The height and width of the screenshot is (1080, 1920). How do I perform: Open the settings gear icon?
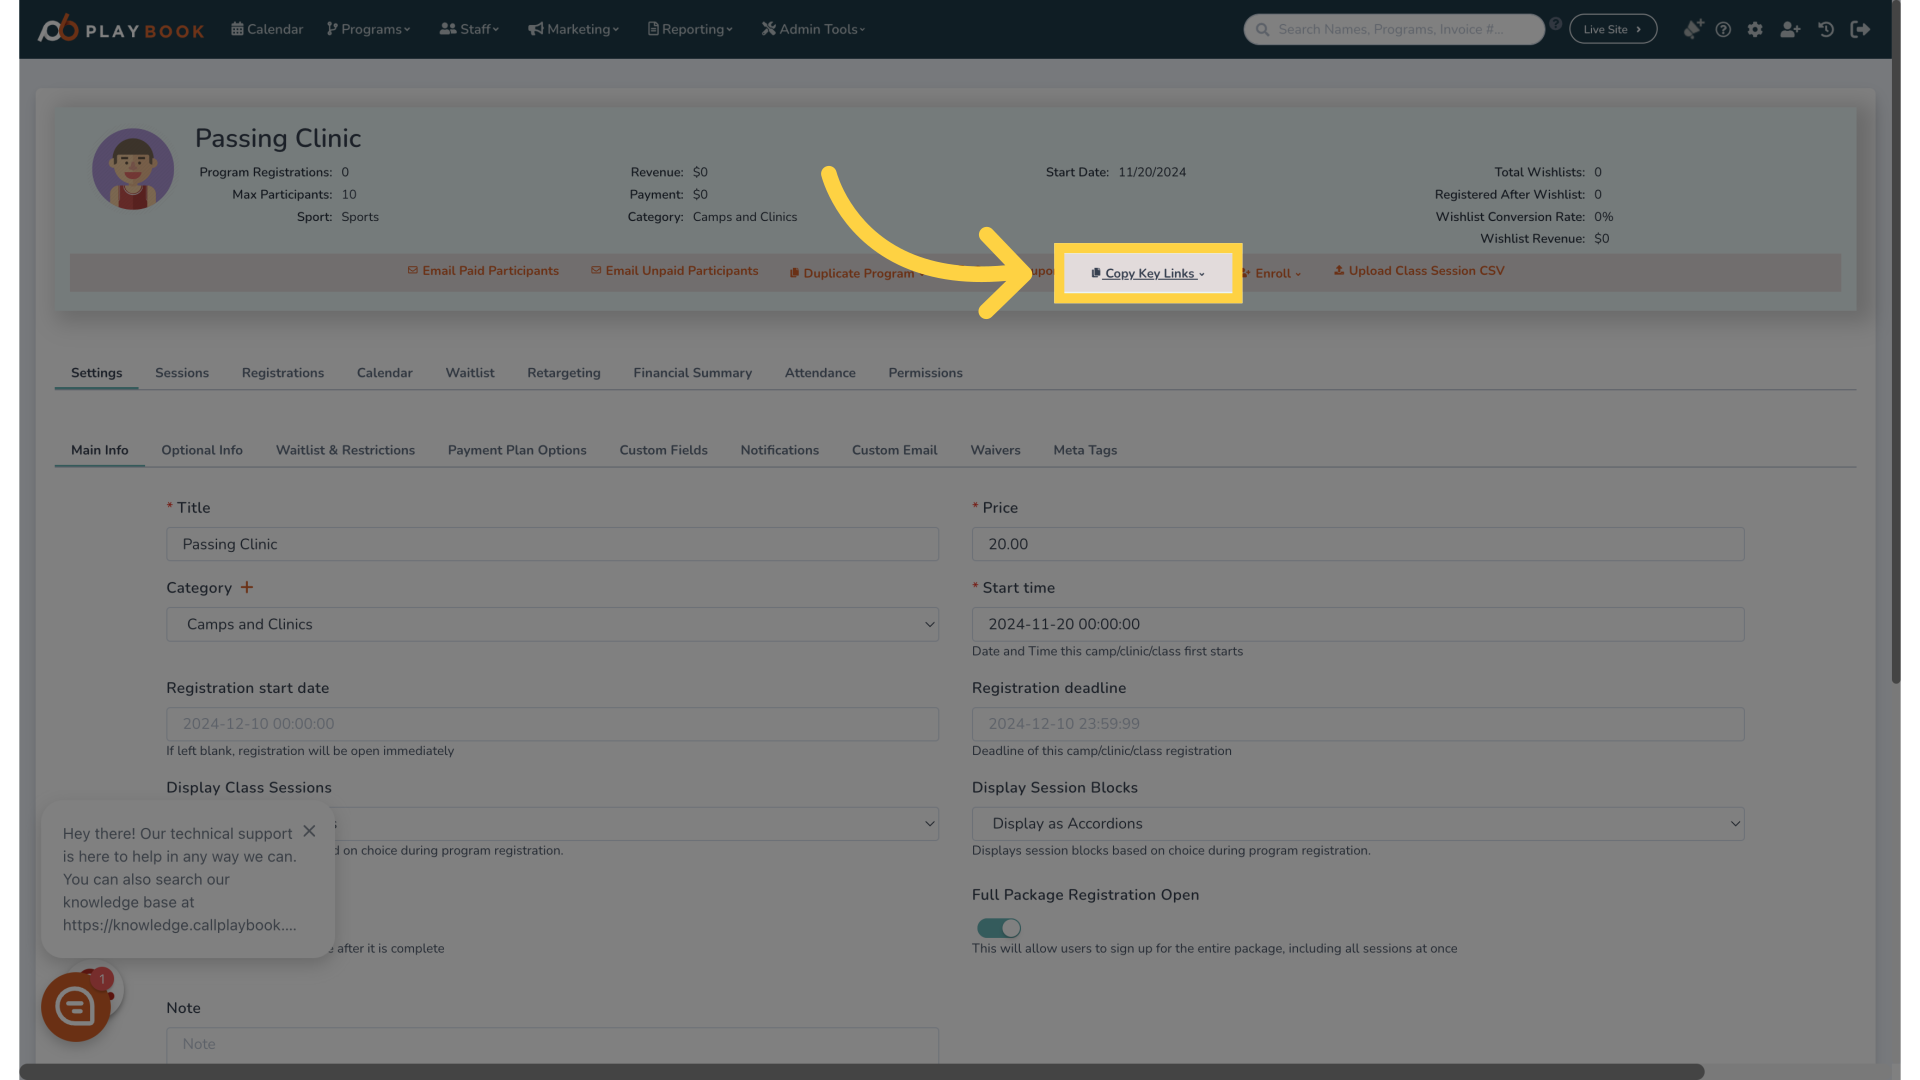pyautogui.click(x=1755, y=29)
